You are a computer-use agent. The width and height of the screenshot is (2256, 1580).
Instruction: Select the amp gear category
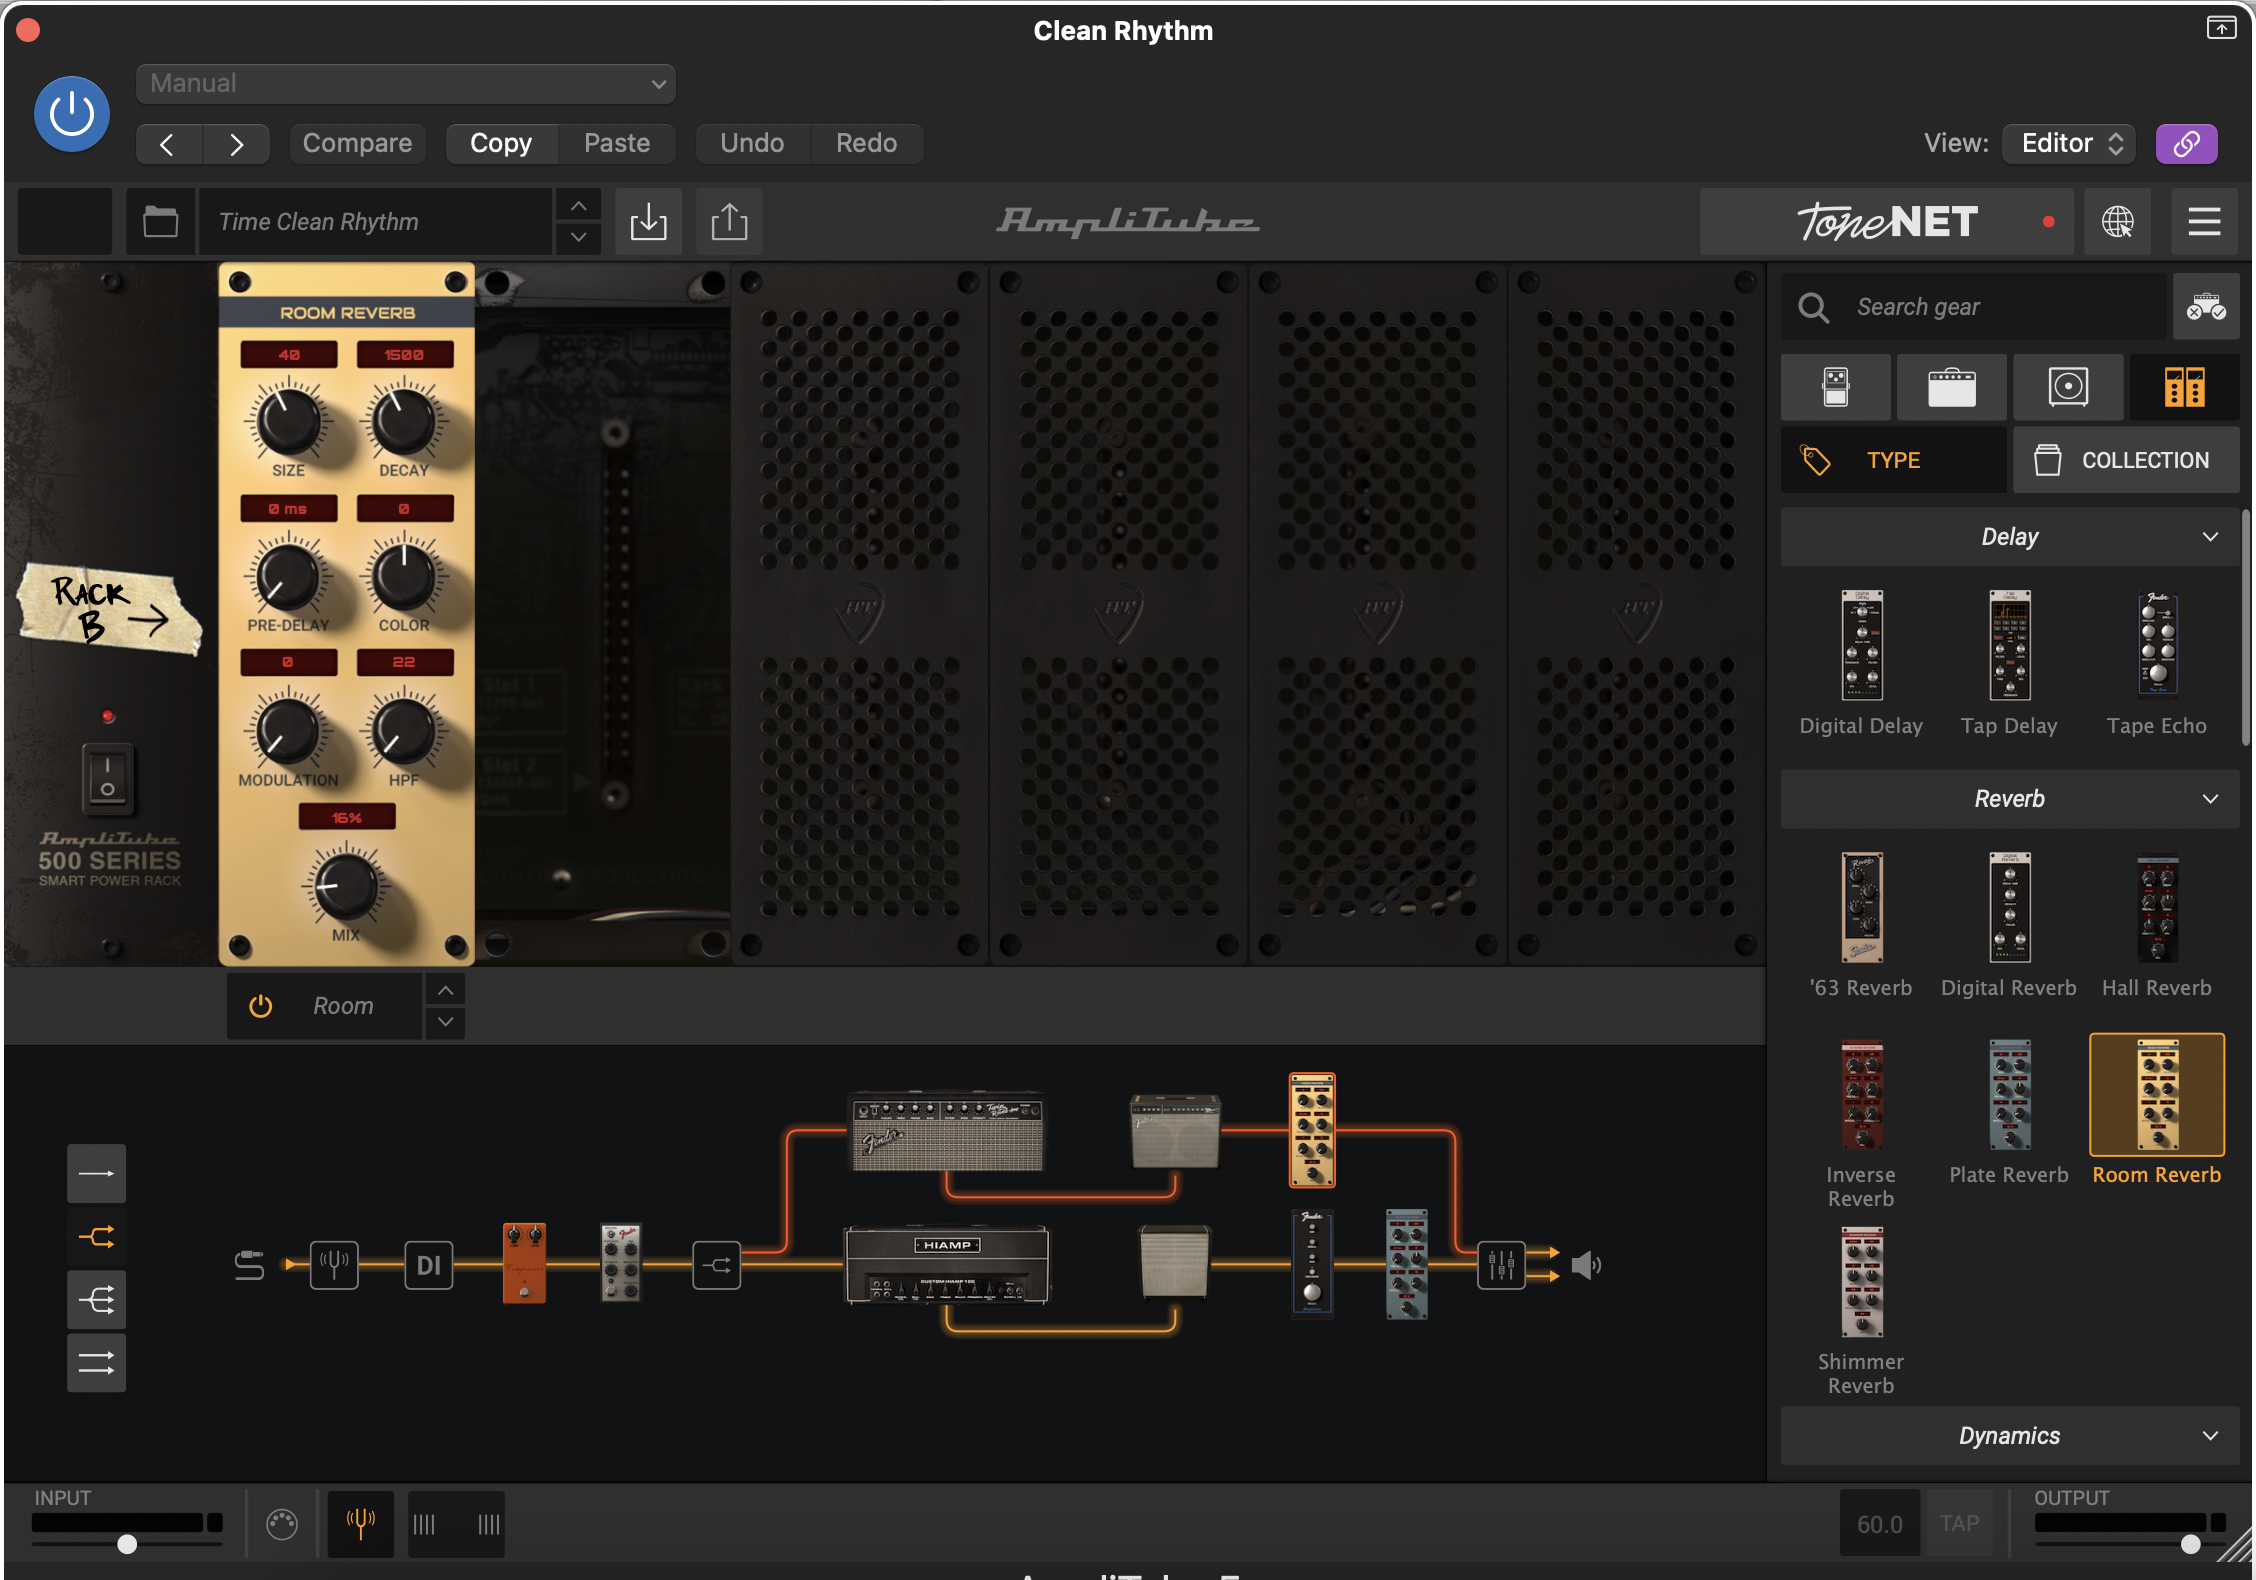point(1952,387)
